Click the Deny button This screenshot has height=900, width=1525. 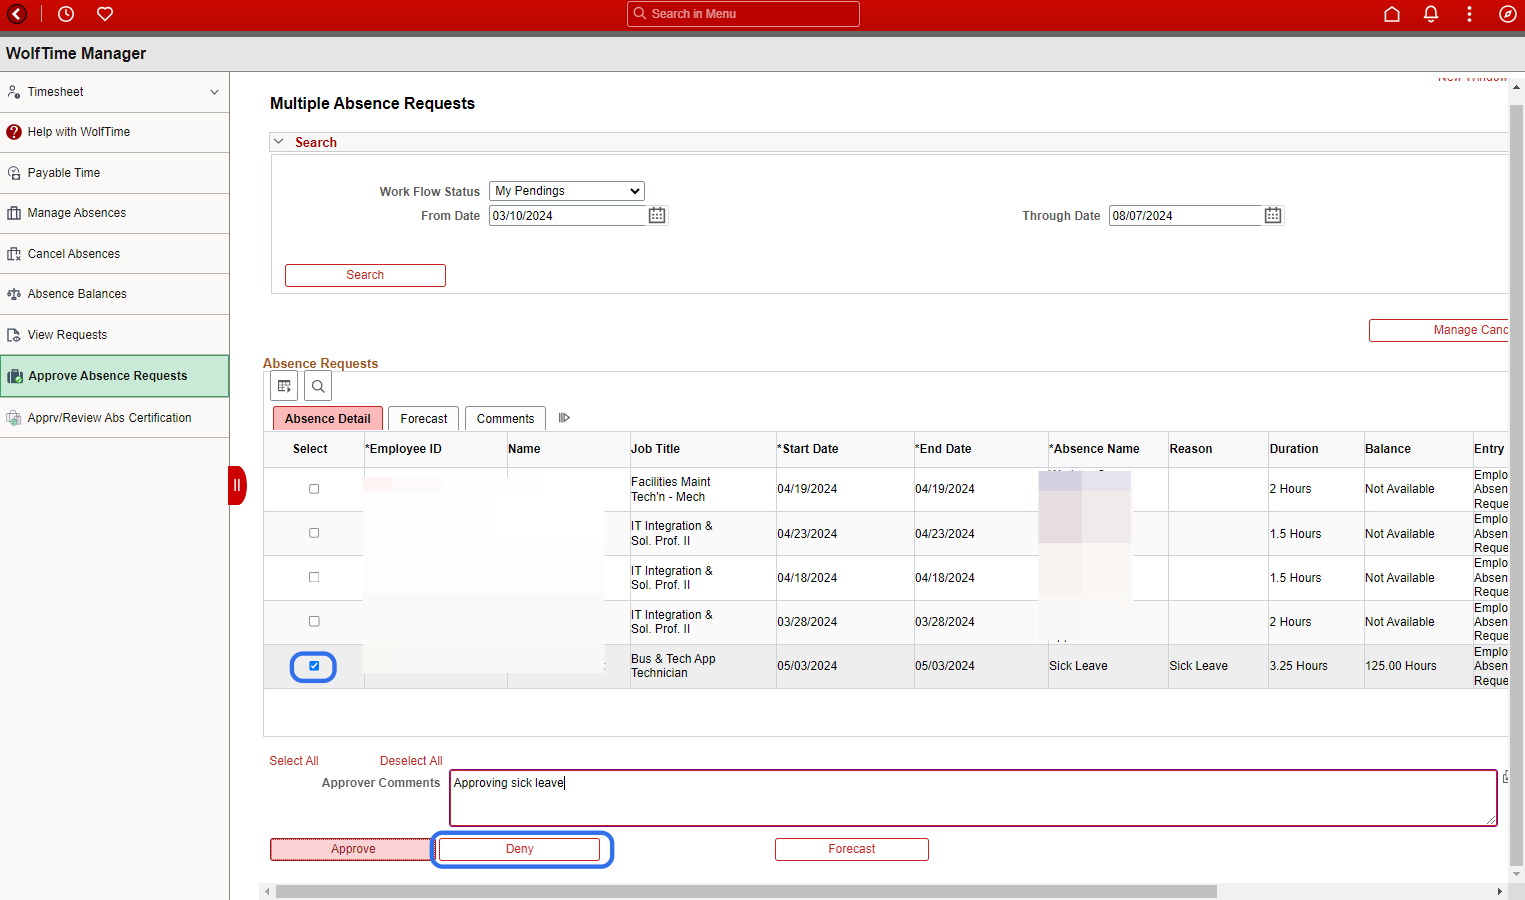(520, 849)
